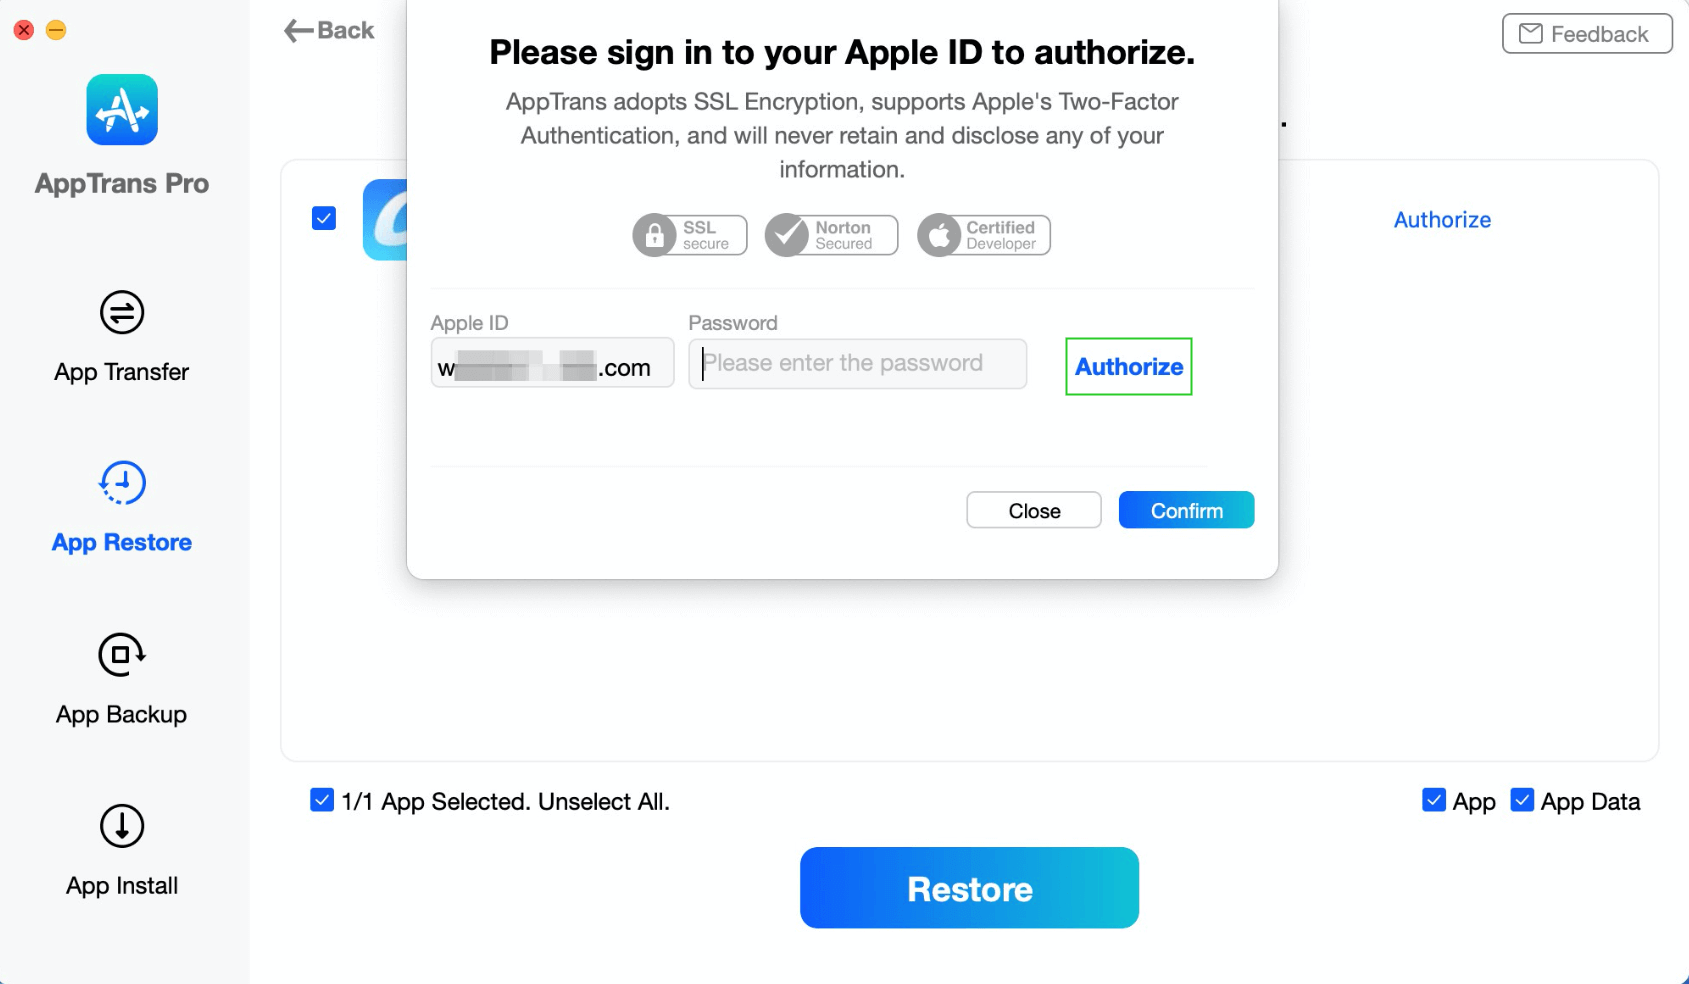This screenshot has width=1689, height=984.
Task: Click the Confirm button
Action: (1186, 510)
